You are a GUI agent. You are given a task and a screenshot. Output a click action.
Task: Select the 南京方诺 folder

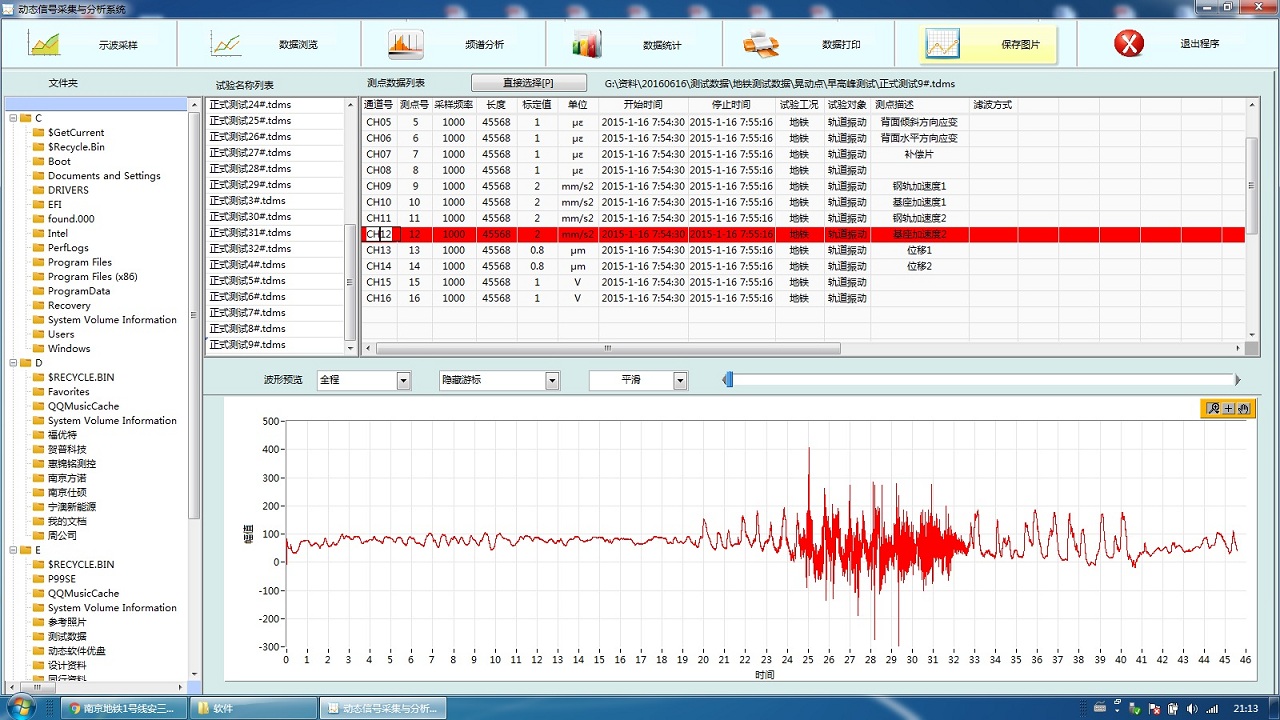(x=67, y=478)
